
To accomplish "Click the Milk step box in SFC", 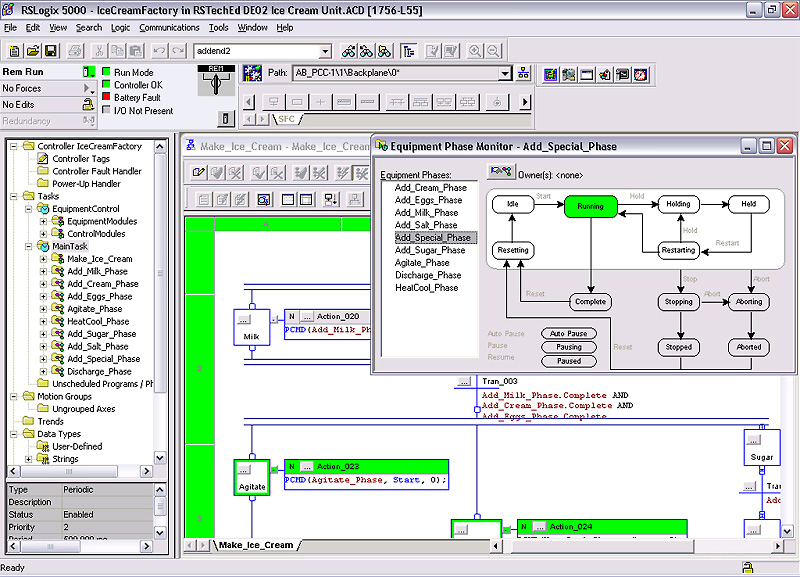I will pyautogui.click(x=252, y=328).
